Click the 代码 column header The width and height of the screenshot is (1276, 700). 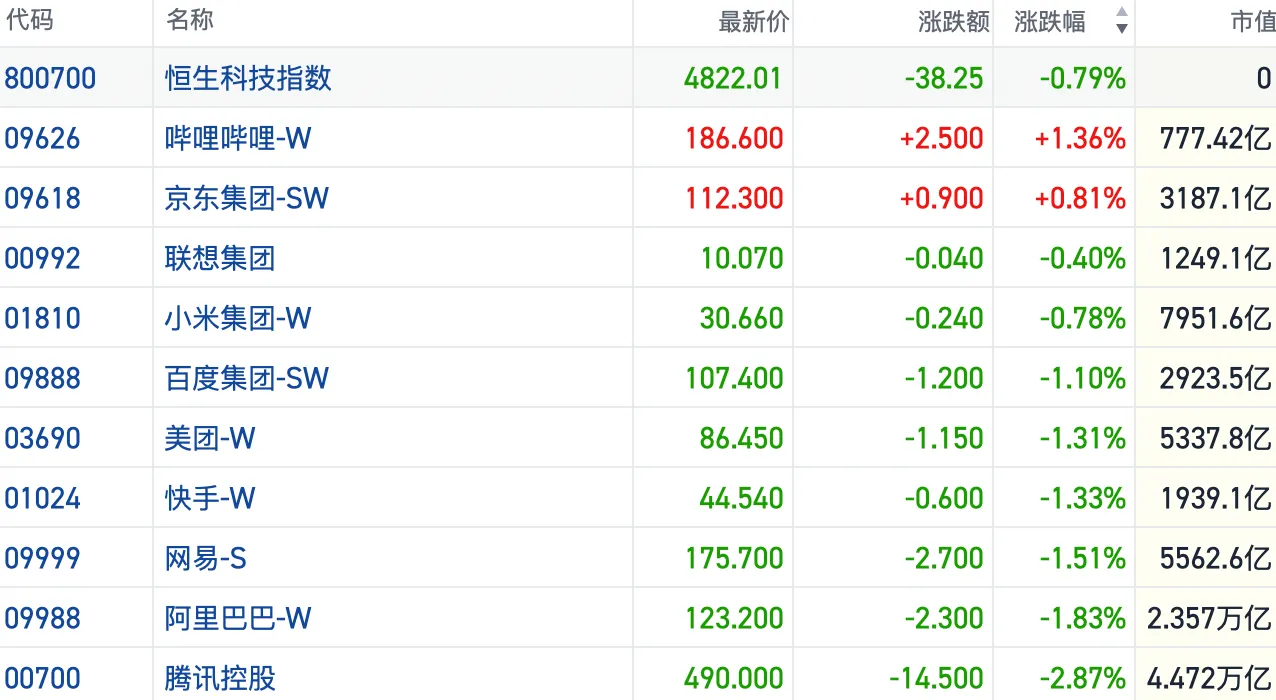29,21
